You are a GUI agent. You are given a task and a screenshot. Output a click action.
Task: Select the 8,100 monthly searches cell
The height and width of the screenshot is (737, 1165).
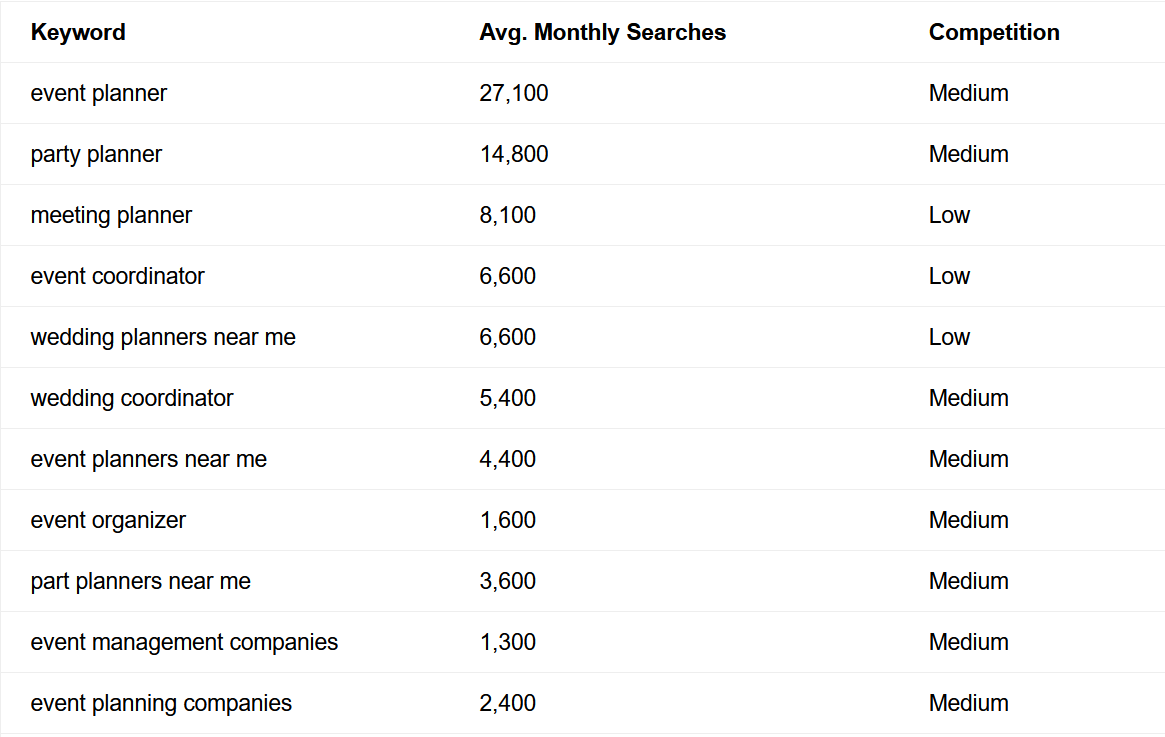pyautogui.click(x=507, y=215)
